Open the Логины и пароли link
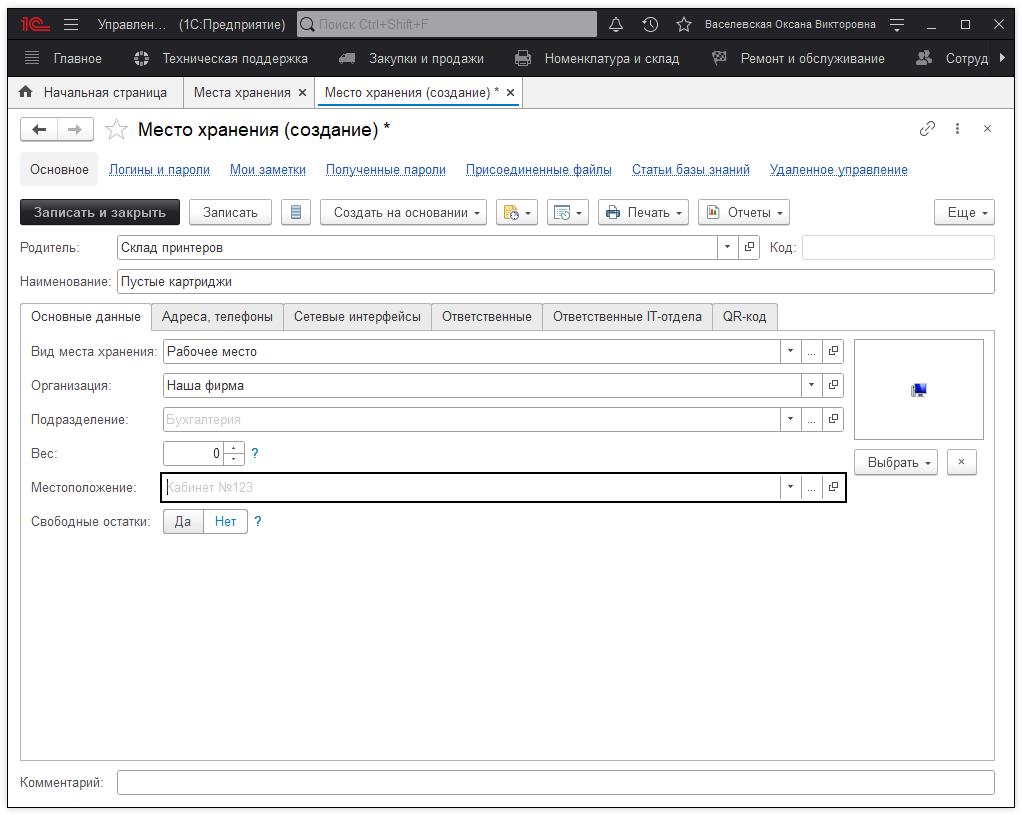Image resolution: width=1022 pixels, height=815 pixels. tap(159, 169)
